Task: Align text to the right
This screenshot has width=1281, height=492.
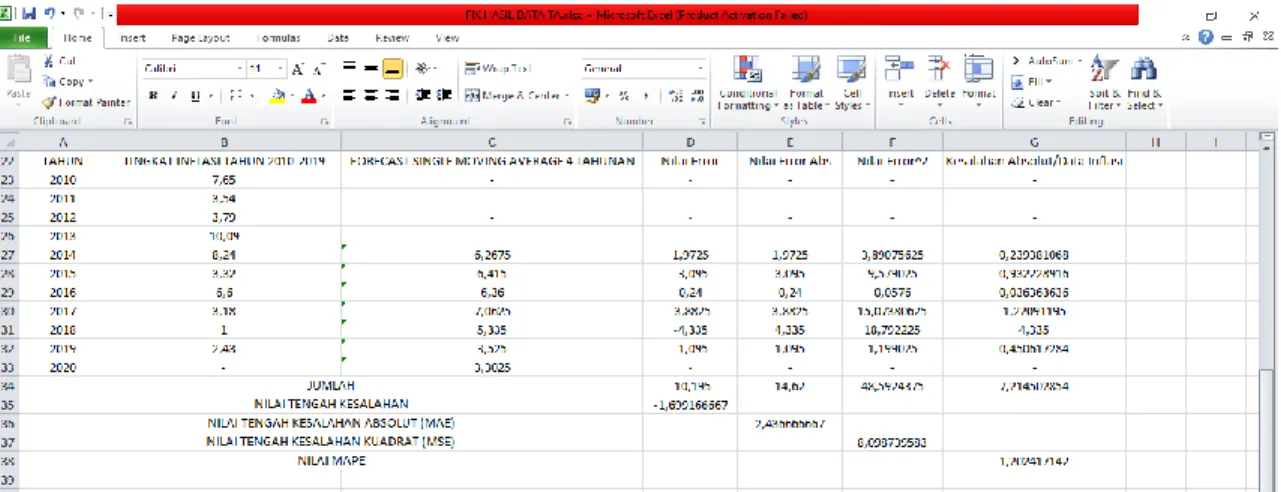Action: tap(393, 95)
